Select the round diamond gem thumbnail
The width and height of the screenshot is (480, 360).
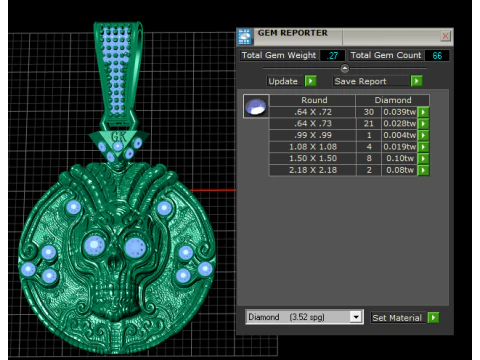(x=256, y=106)
